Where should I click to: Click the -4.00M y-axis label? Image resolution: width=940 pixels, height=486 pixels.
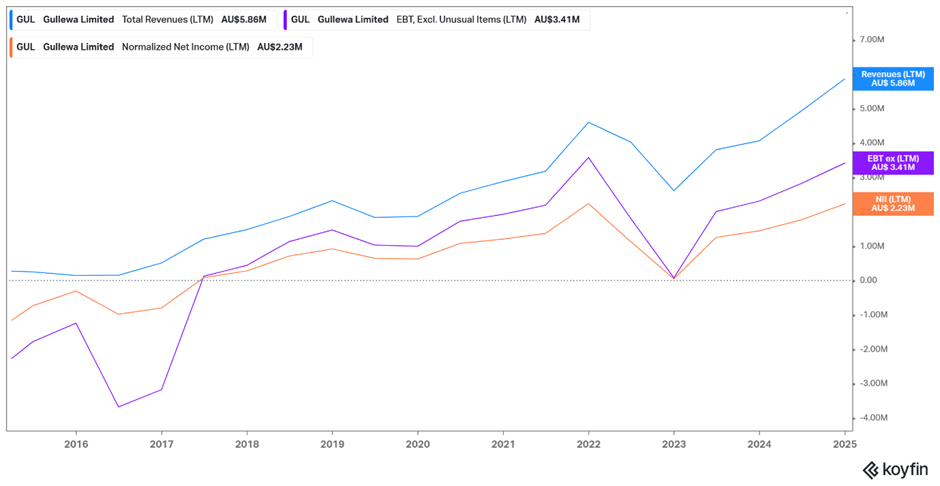click(872, 418)
